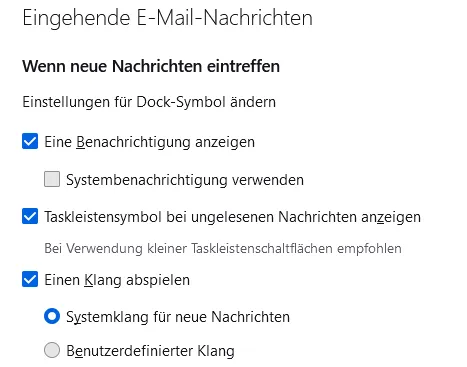Viewport: 467px width, 367px height.
Task: Click 'Einstellungen für Dock-Symbol ändern' text
Action: click(149, 102)
